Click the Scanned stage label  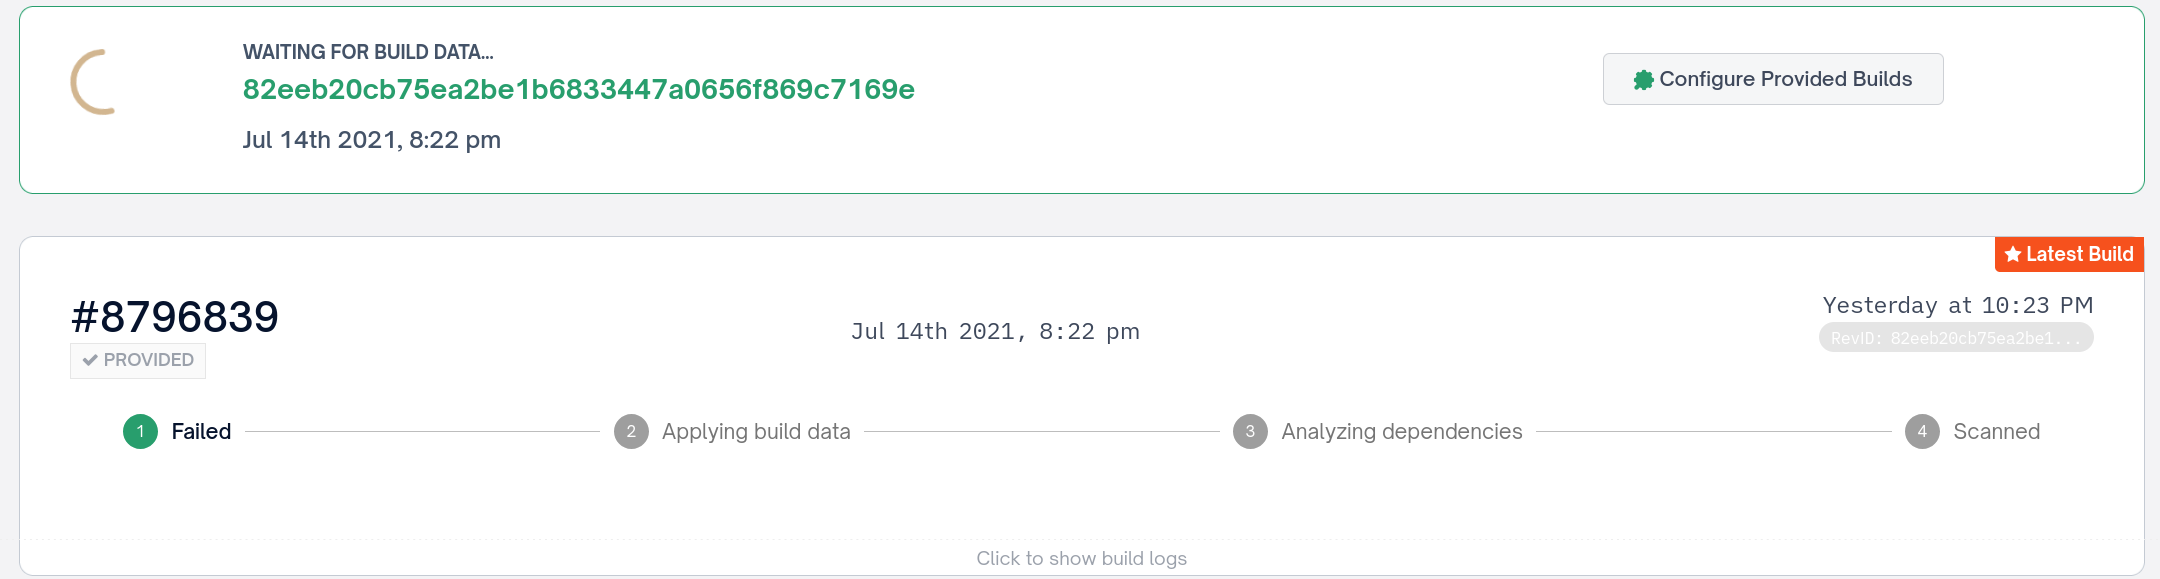click(x=1996, y=431)
